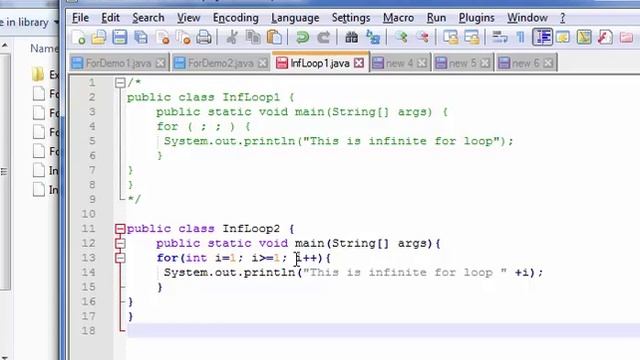Toggle word wrap toolbar icon

tap(500, 38)
